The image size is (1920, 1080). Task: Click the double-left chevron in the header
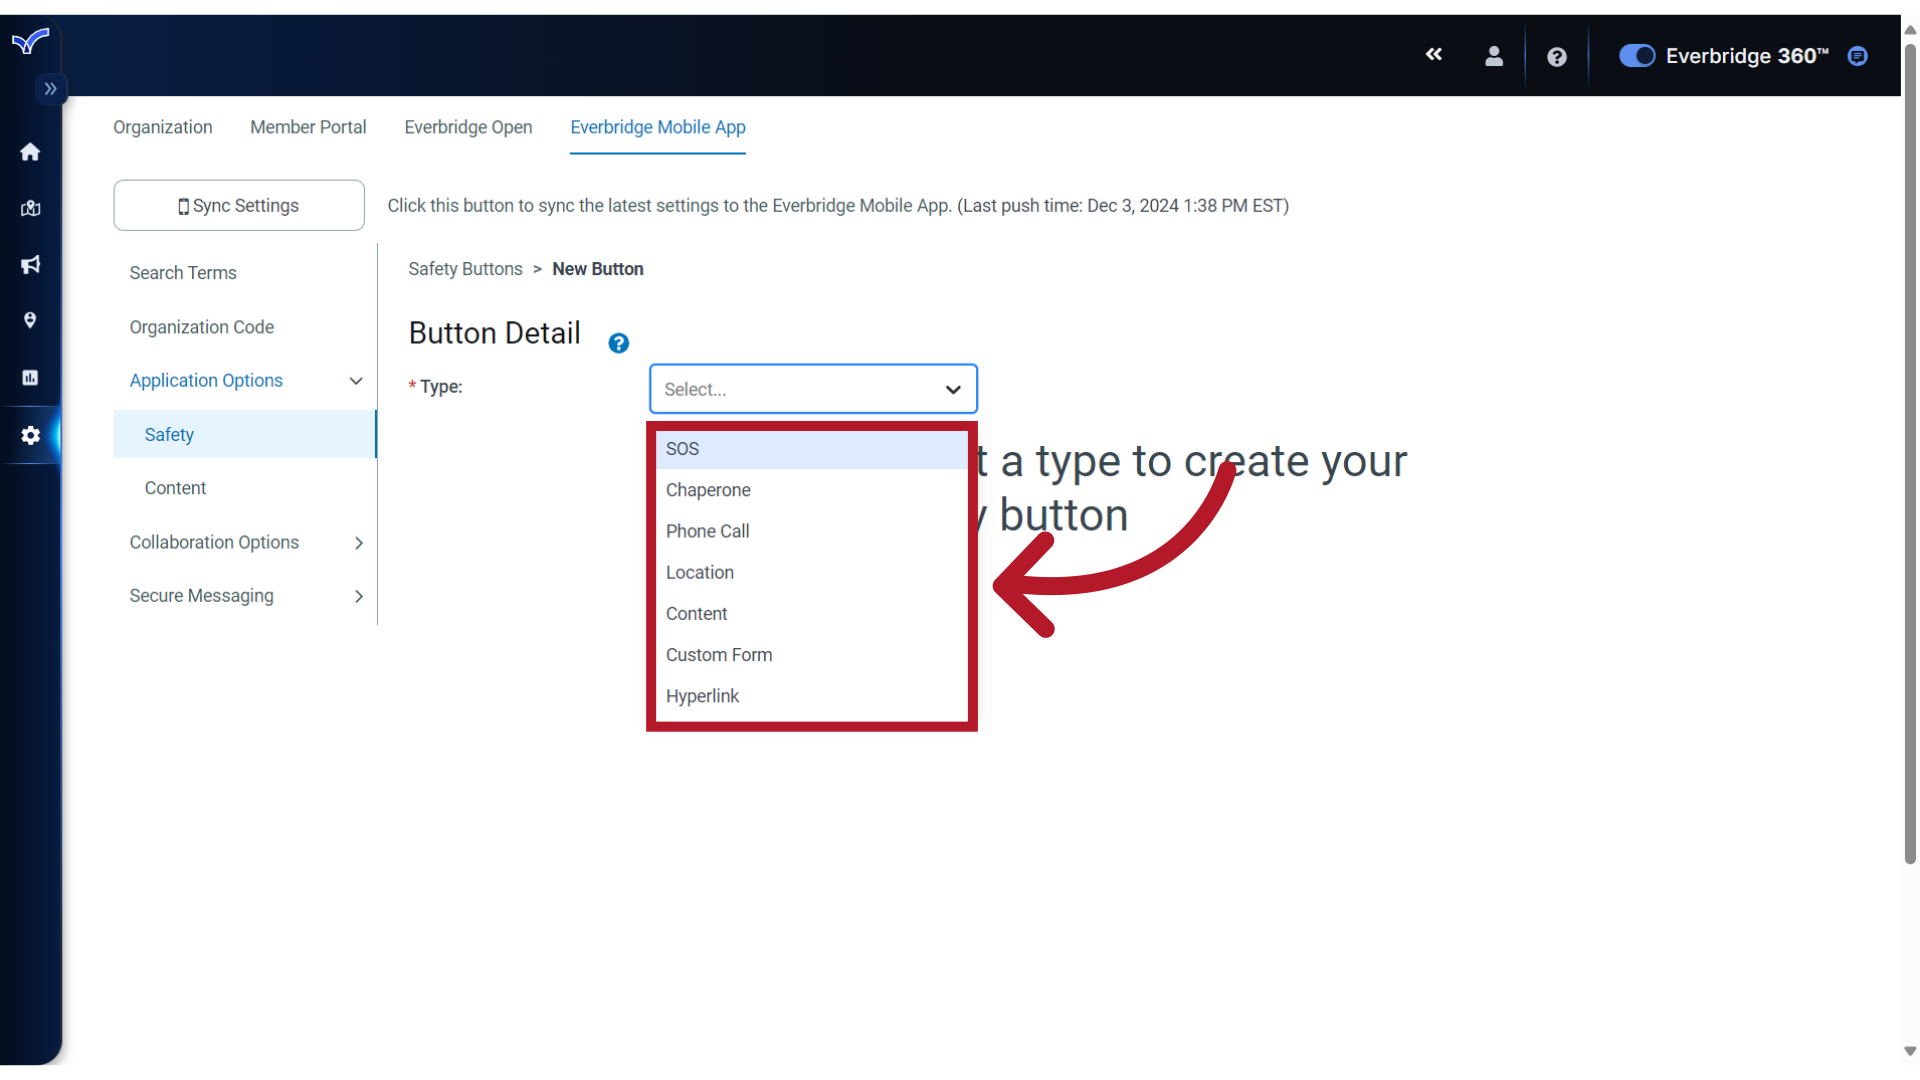1434,54
